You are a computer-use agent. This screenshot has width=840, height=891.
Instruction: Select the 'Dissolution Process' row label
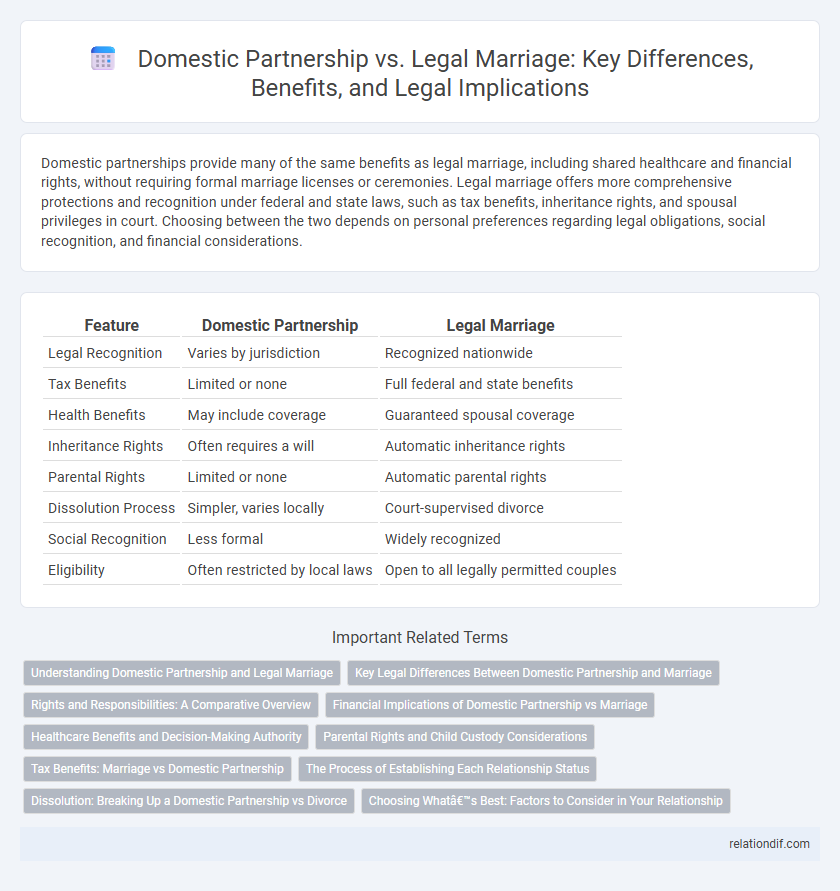111,508
